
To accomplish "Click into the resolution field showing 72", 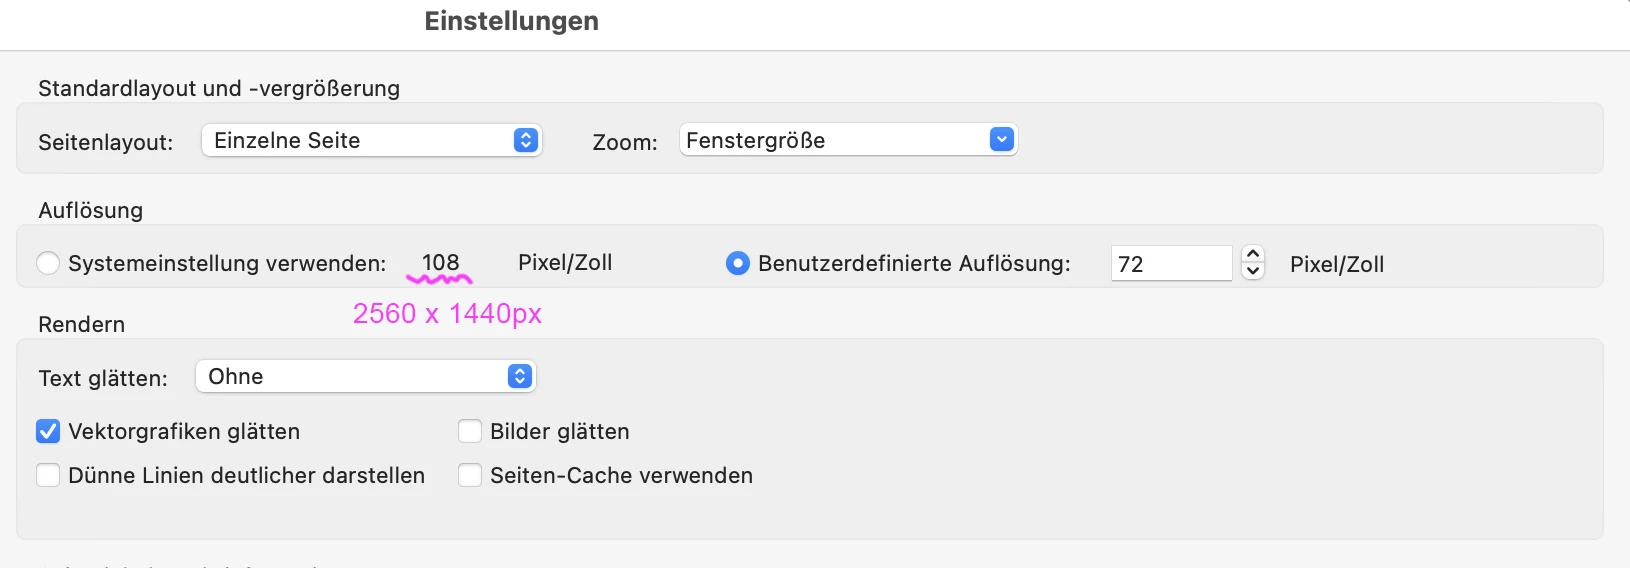I will click(x=1170, y=264).
